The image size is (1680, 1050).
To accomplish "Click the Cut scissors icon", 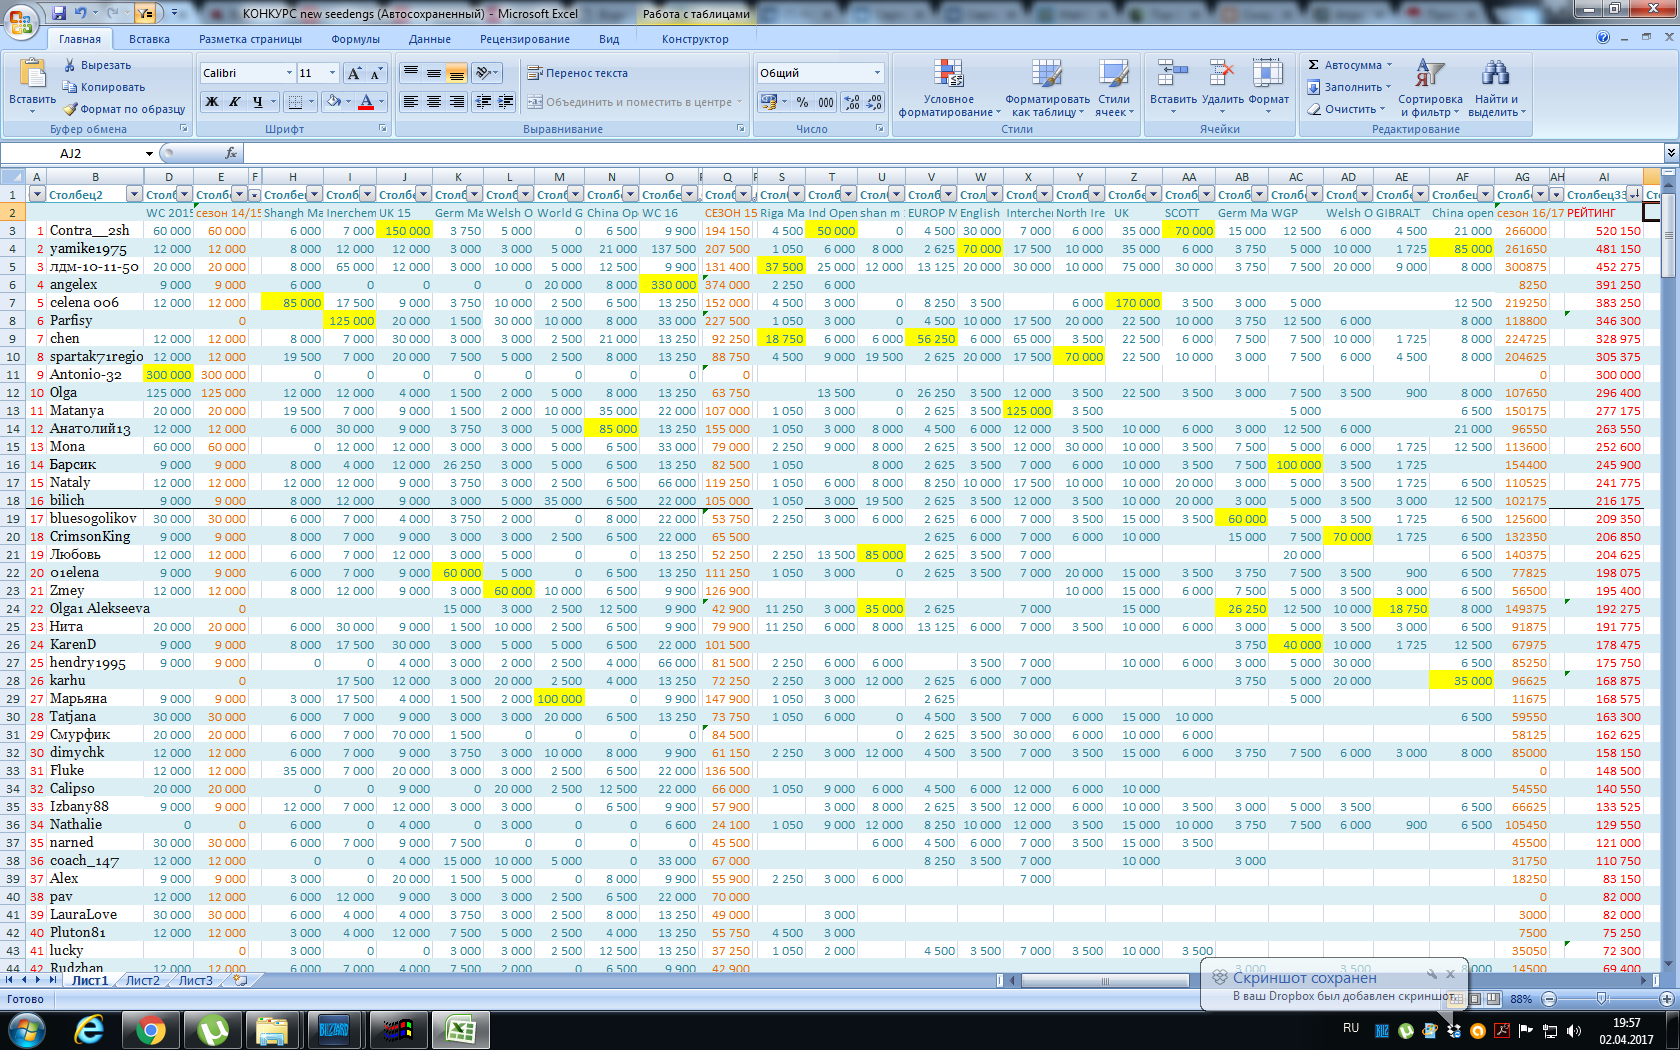I will tap(70, 65).
